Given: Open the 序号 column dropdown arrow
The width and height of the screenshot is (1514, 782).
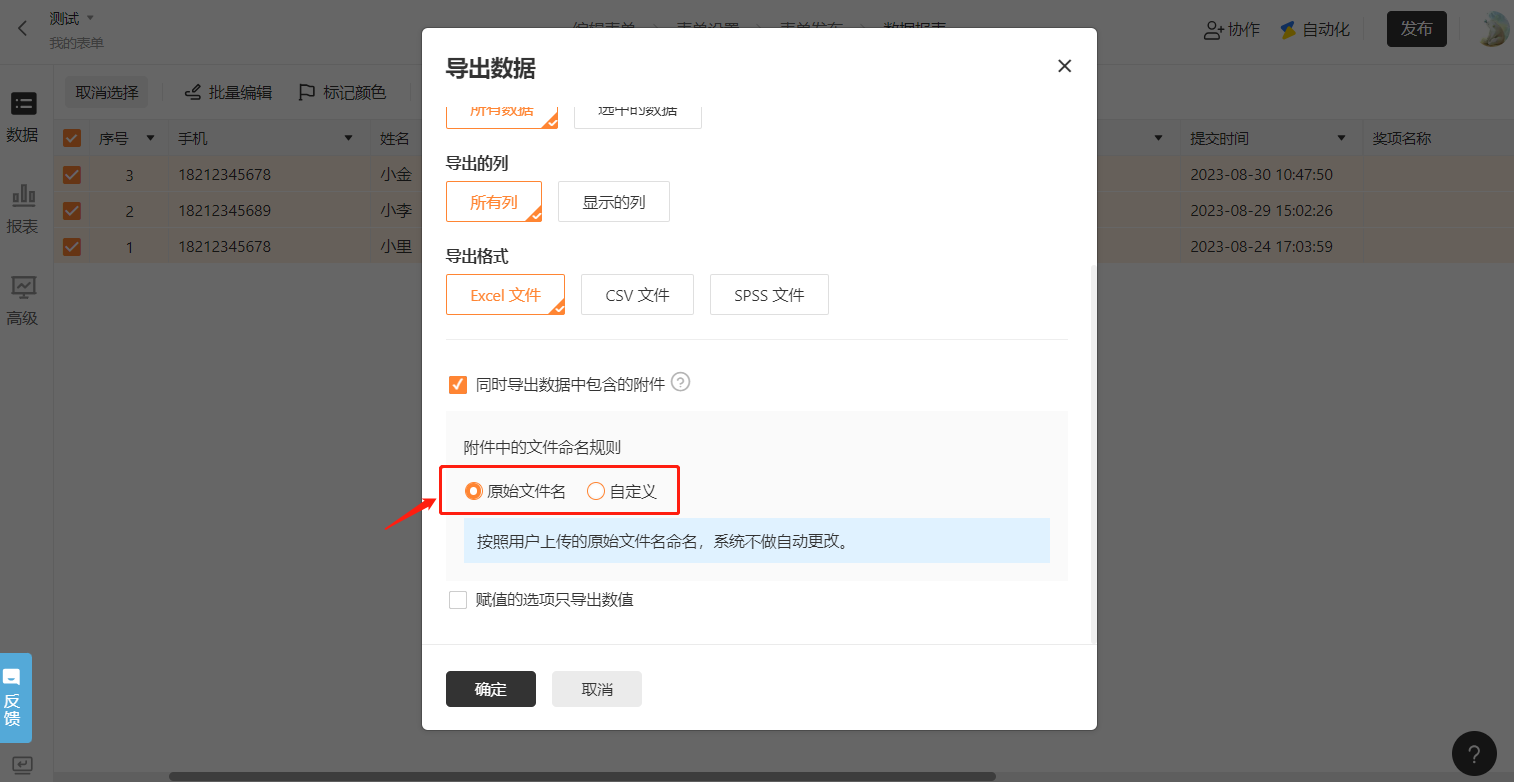Looking at the screenshot, I should click(151, 138).
